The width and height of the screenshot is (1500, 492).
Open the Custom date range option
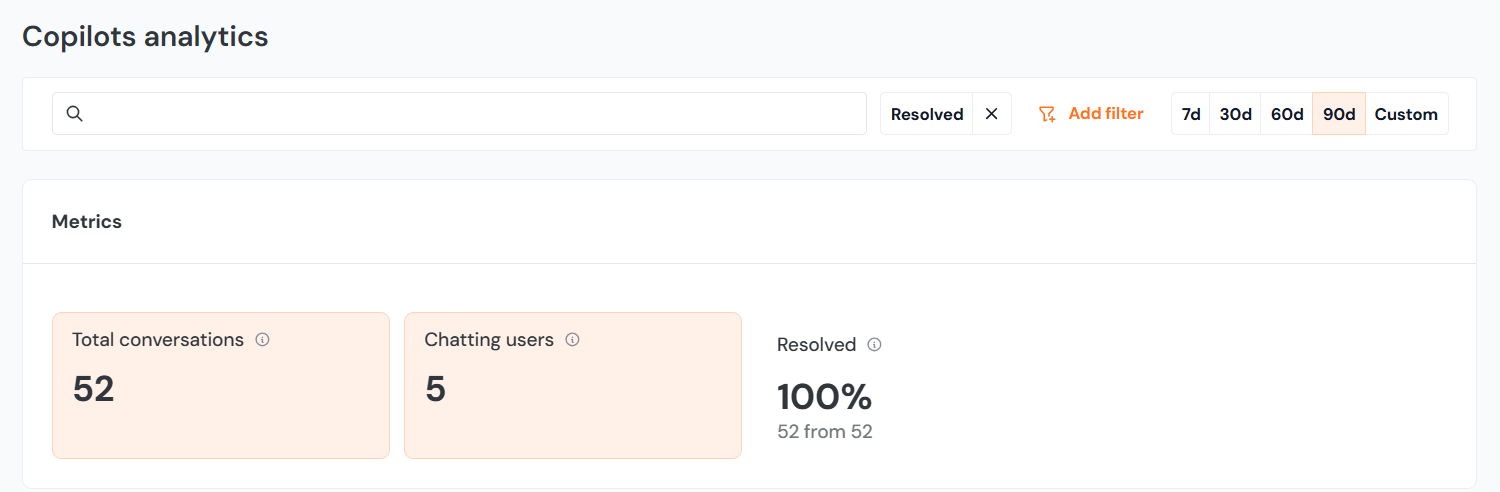coord(1406,114)
